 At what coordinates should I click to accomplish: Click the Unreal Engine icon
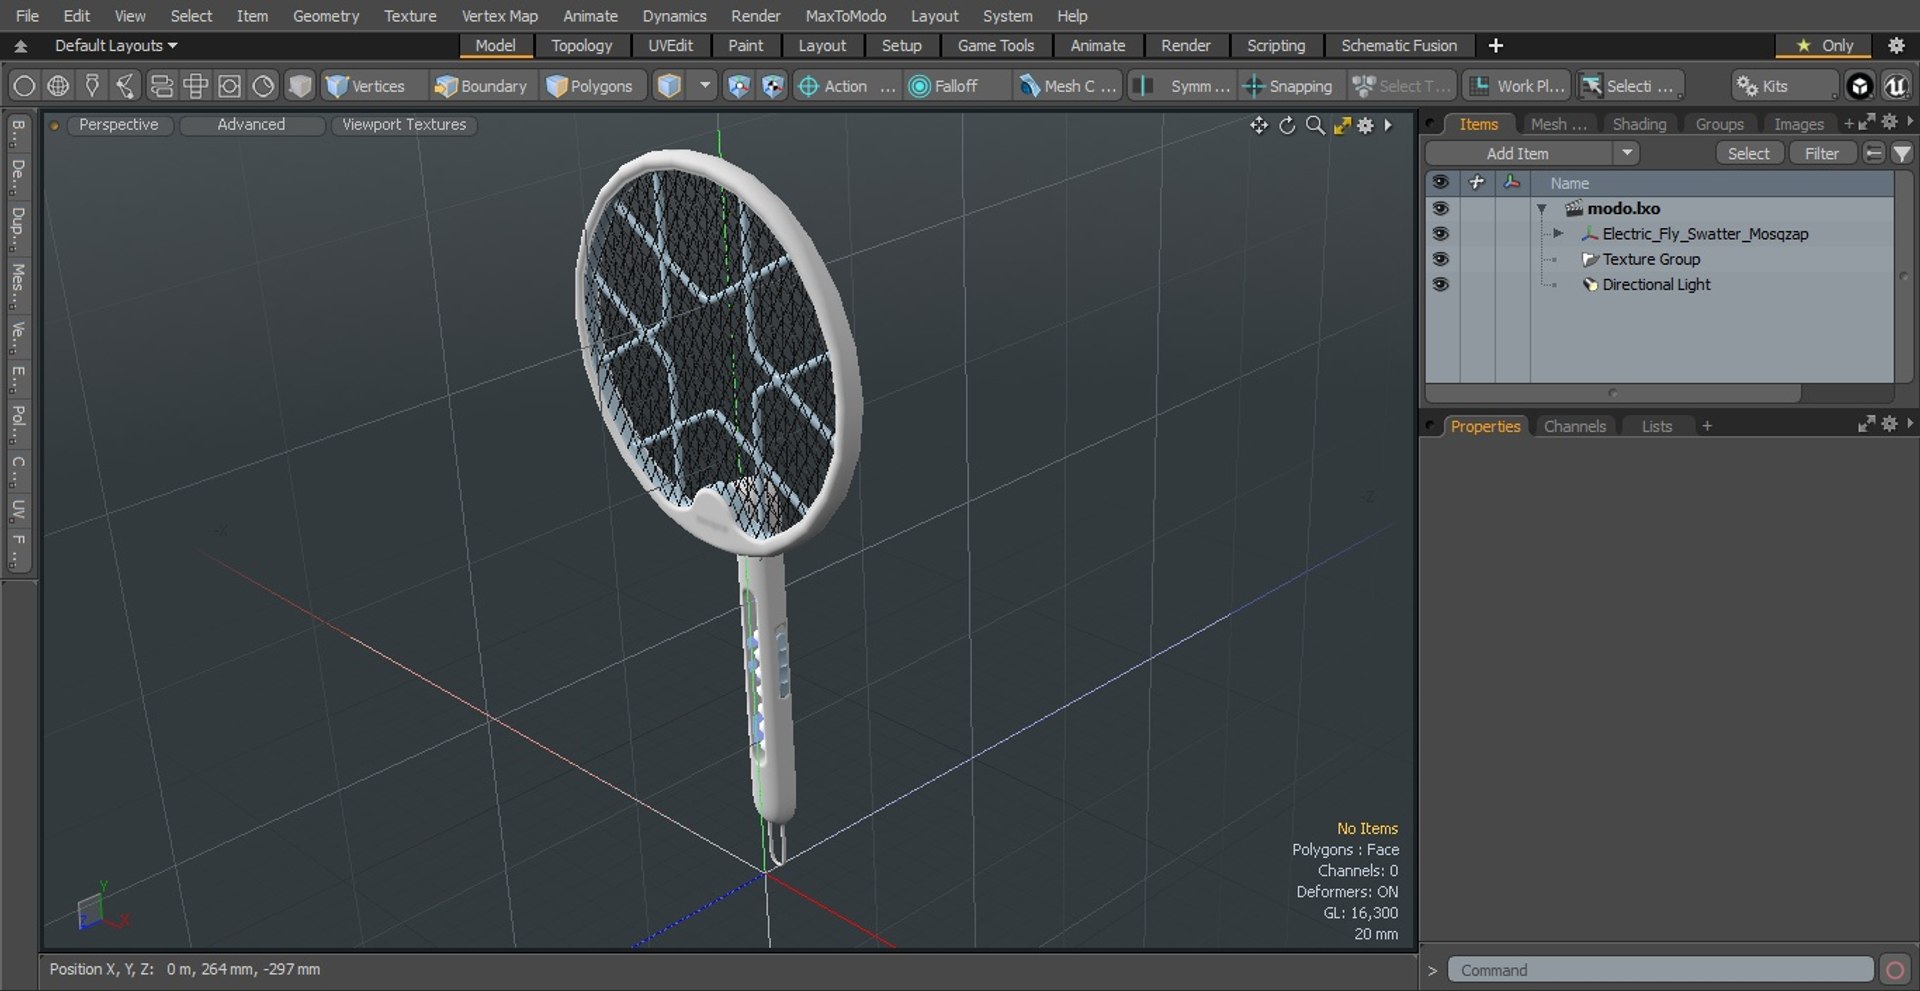click(x=1895, y=86)
